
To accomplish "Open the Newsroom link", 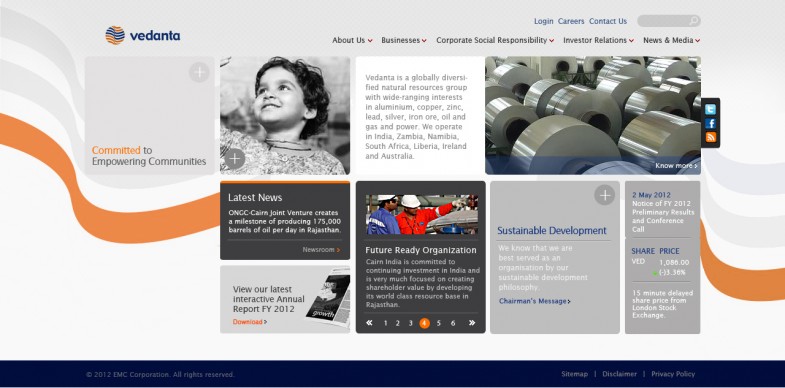I will click(321, 249).
